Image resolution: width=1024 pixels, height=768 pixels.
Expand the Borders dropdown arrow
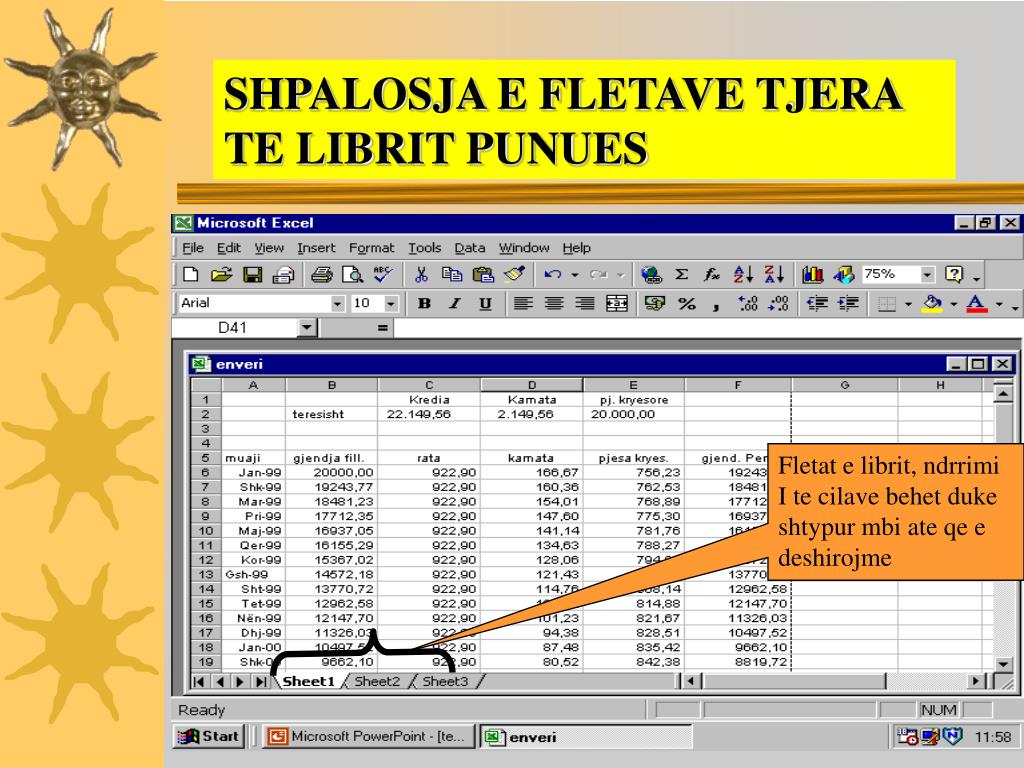click(908, 304)
